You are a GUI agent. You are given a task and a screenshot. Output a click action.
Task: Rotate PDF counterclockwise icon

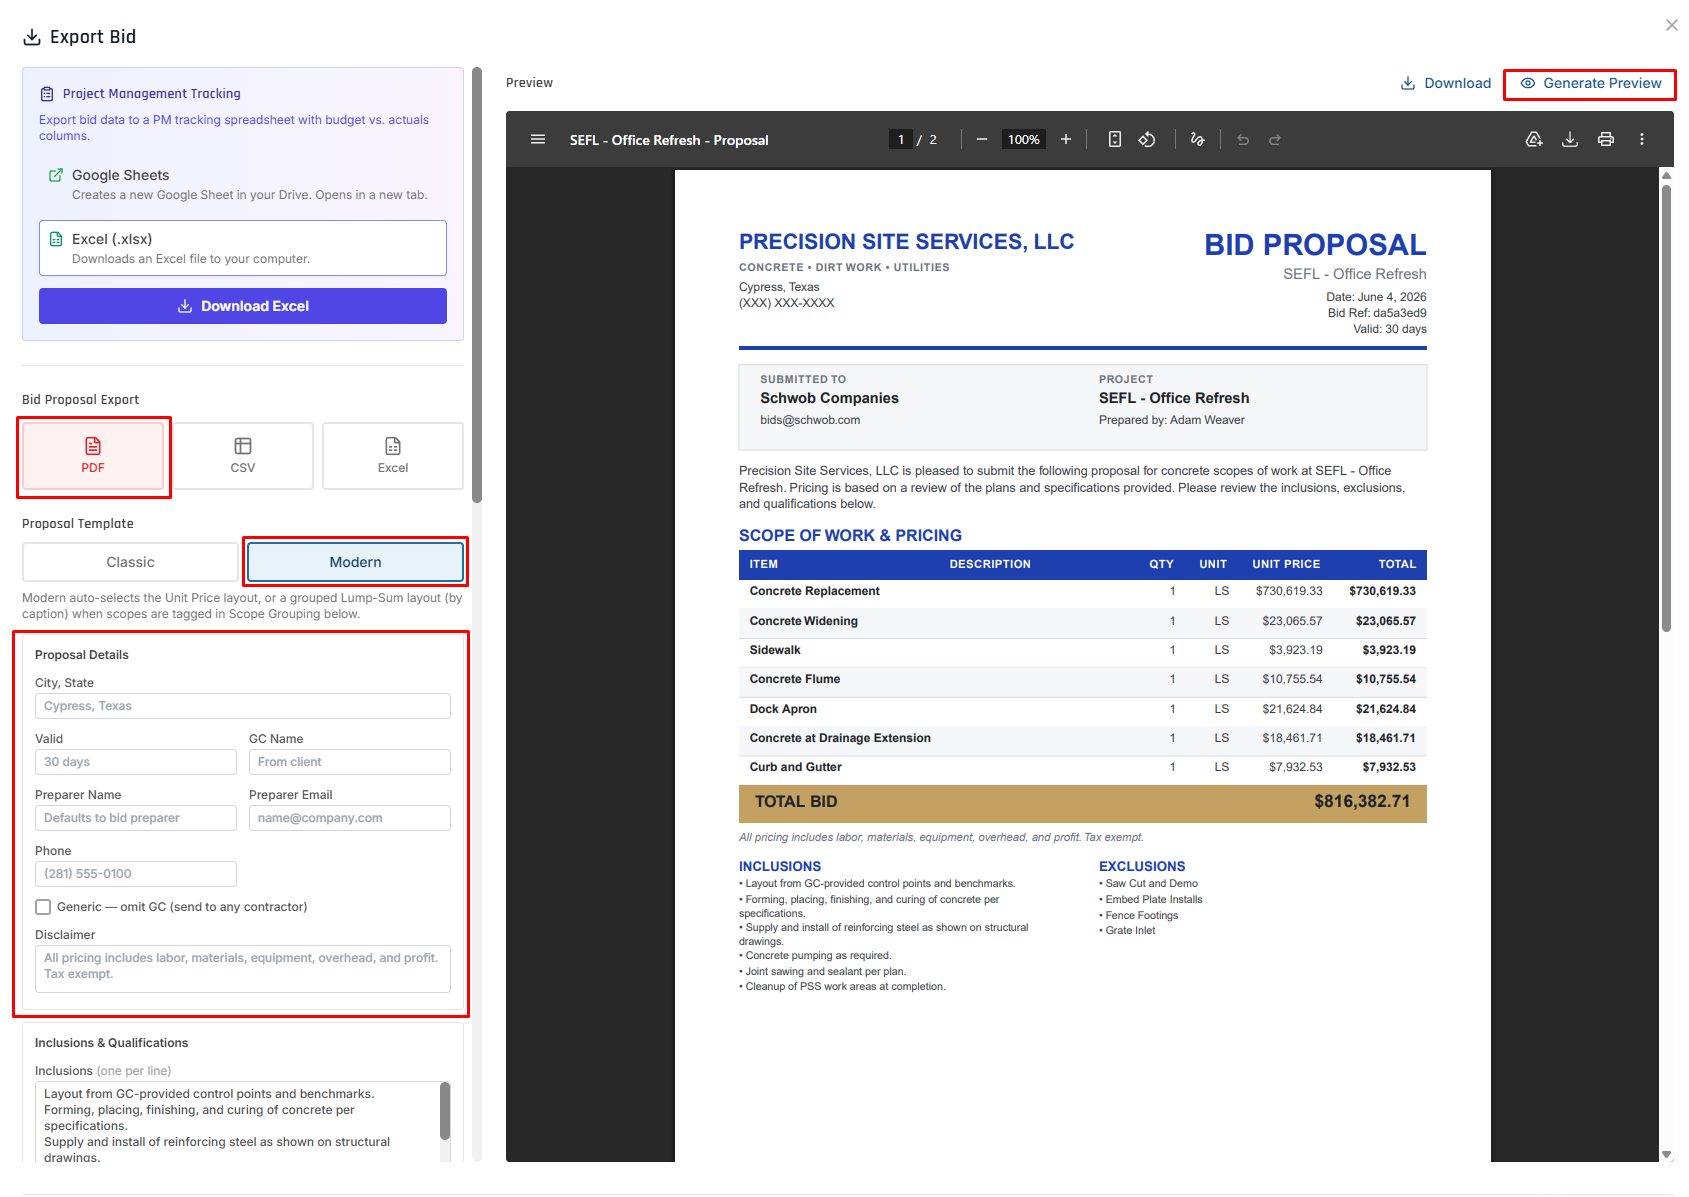pyautogui.click(x=1147, y=139)
